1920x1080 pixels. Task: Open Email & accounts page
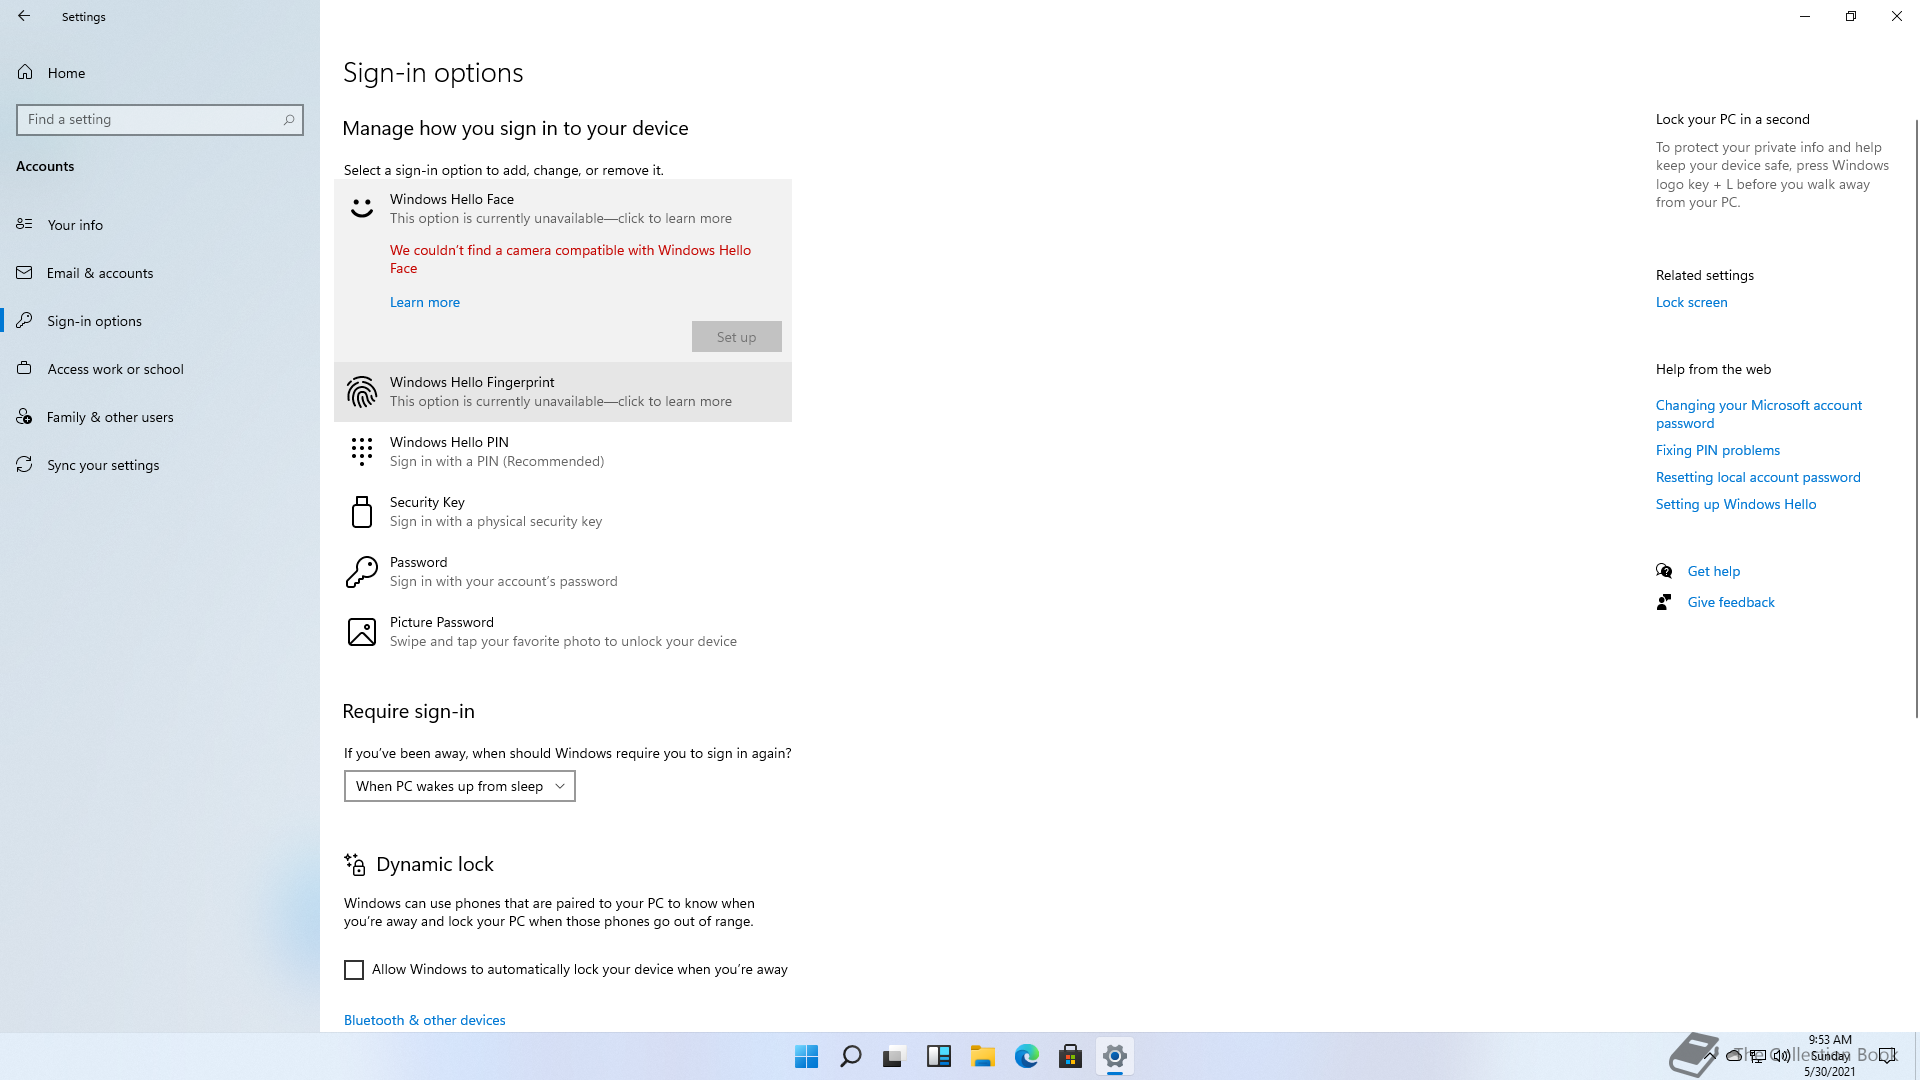coord(160,272)
